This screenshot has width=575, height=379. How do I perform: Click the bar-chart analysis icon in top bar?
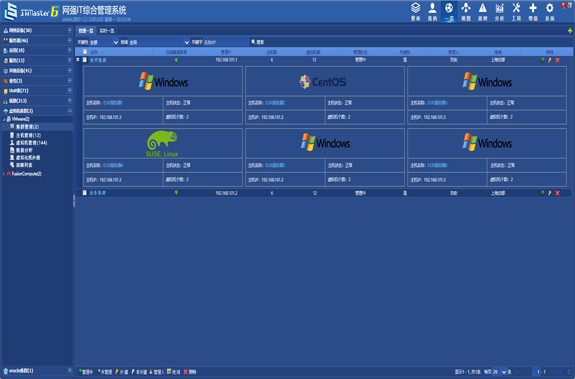click(x=499, y=11)
